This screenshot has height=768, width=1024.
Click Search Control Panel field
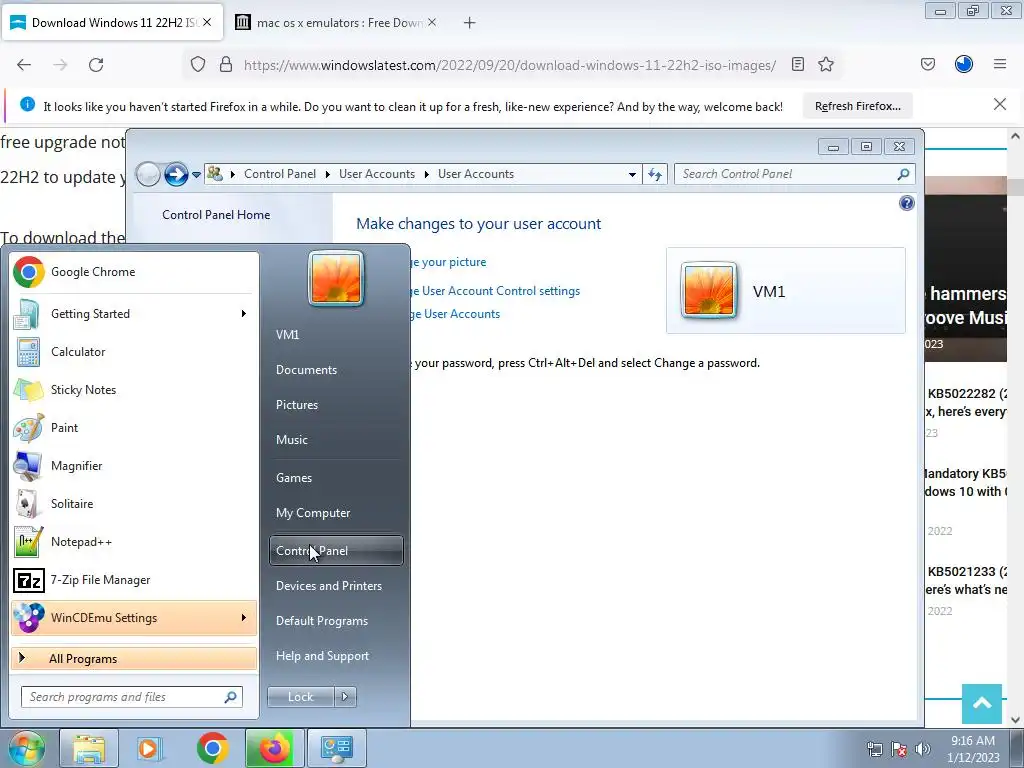[x=794, y=174]
